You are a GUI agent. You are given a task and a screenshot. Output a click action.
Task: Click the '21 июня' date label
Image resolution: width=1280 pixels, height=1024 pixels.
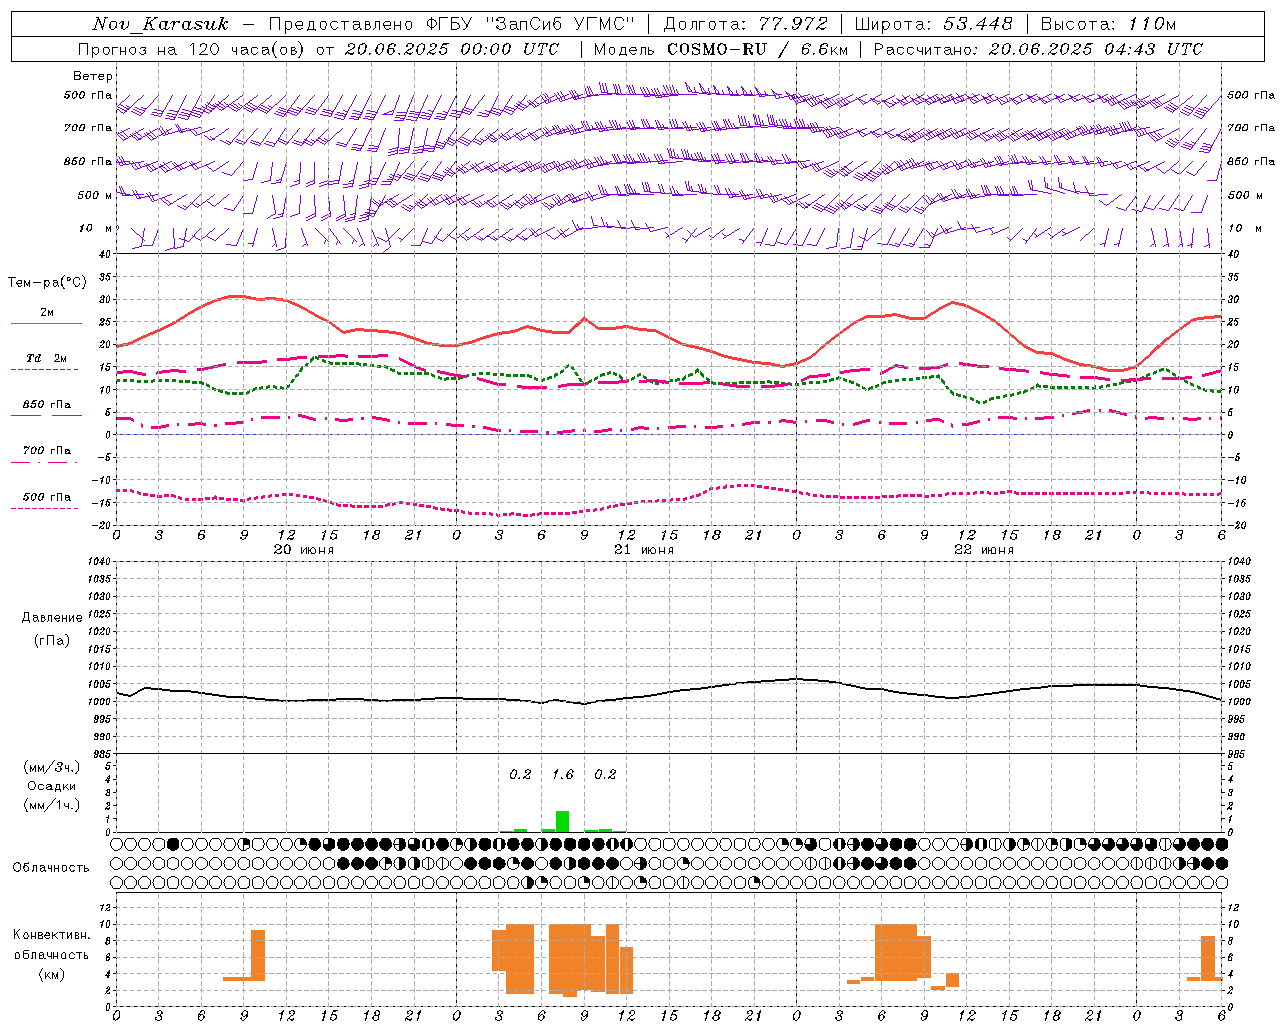click(644, 550)
